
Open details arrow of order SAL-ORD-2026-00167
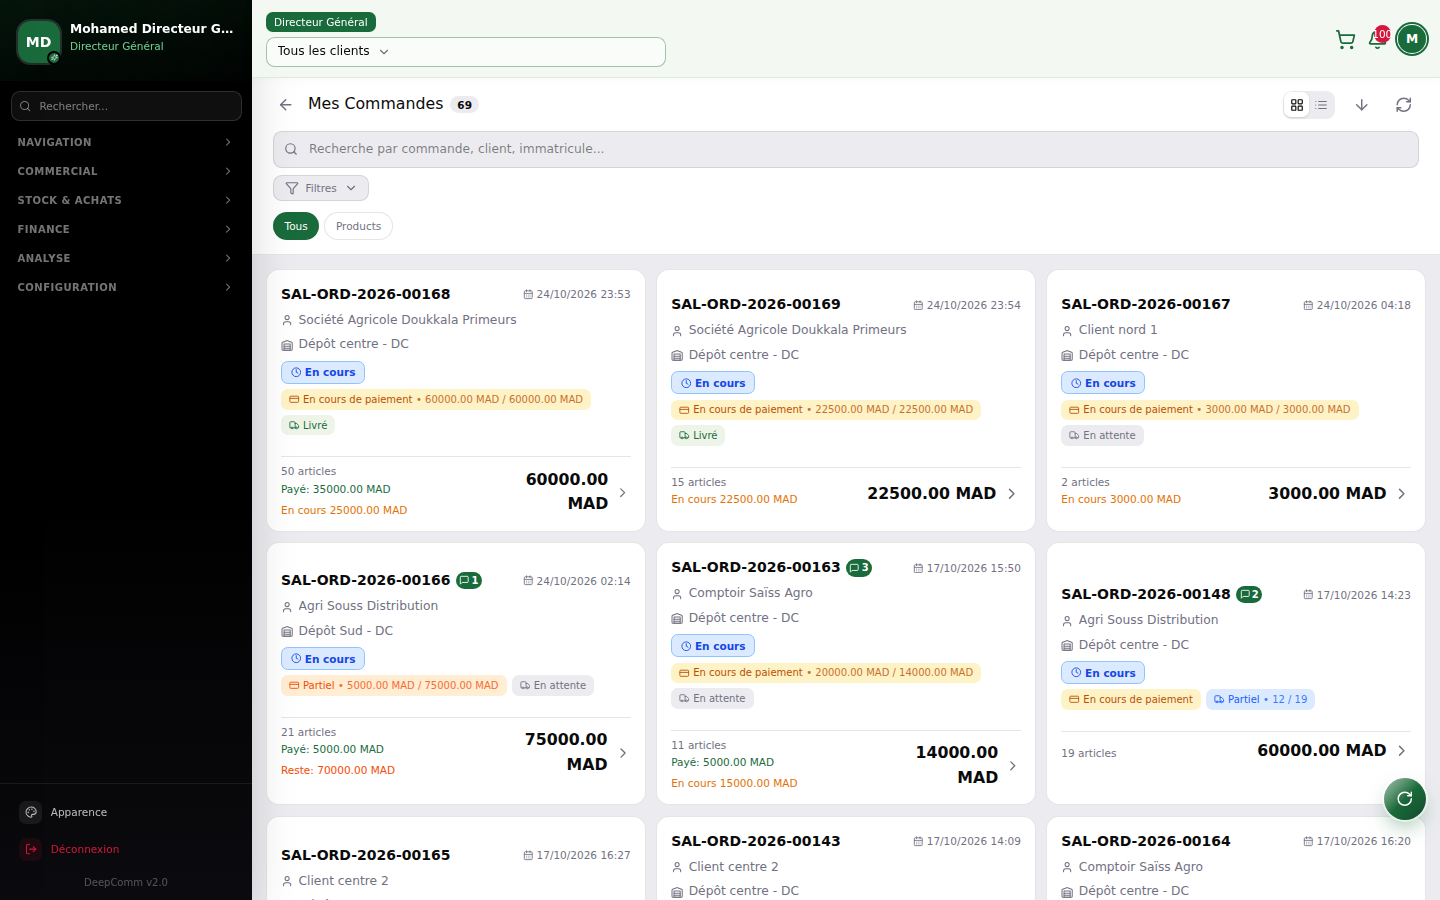[1402, 493]
